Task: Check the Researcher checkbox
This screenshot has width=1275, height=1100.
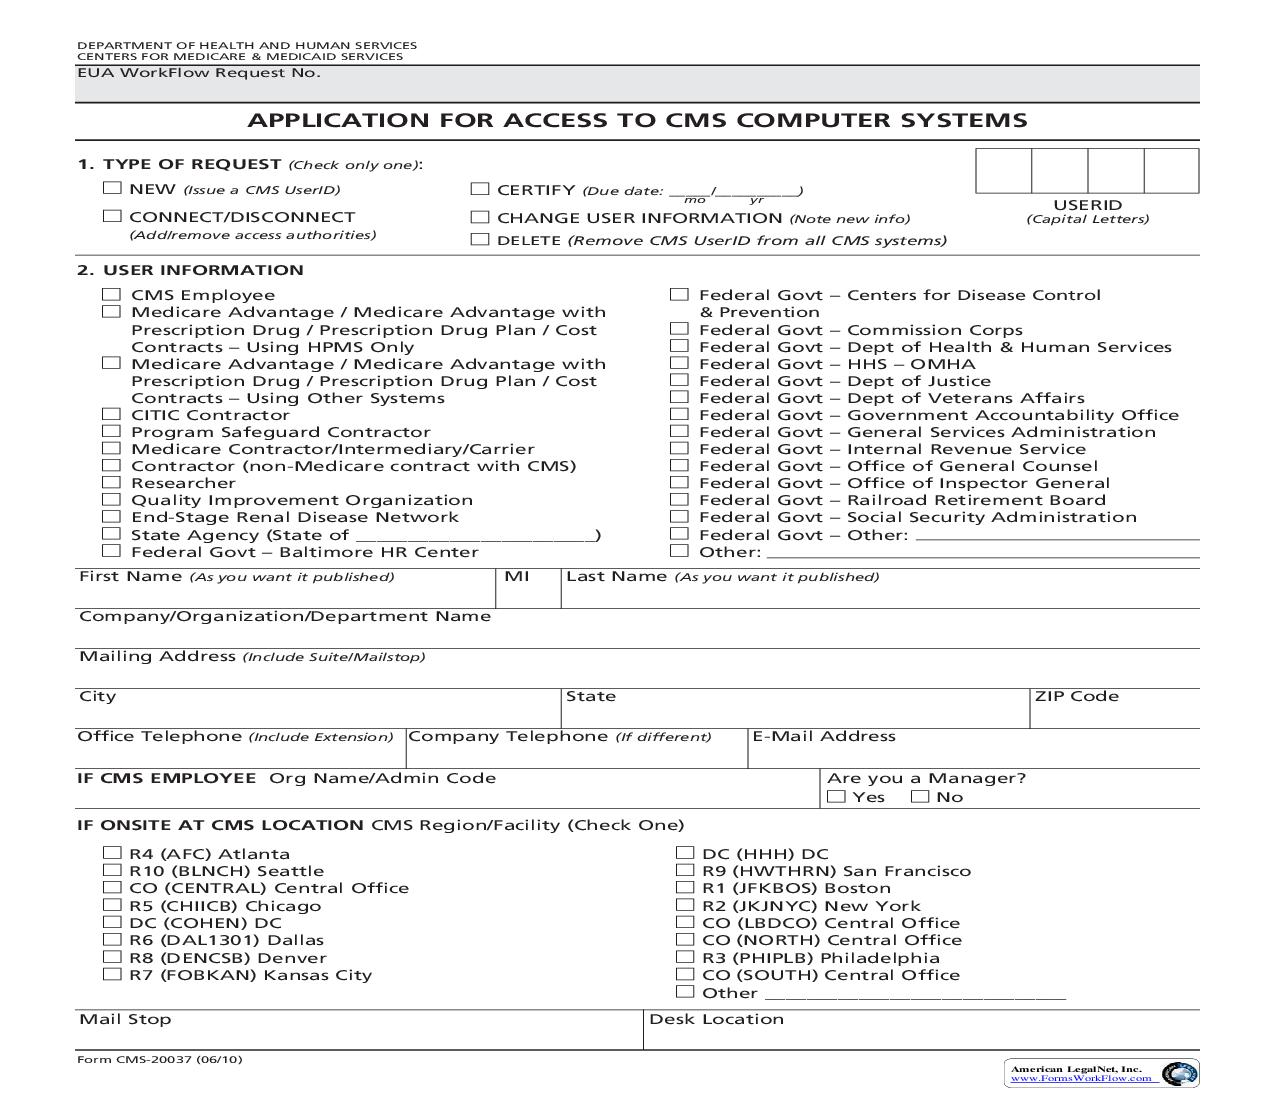Action: pos(110,482)
